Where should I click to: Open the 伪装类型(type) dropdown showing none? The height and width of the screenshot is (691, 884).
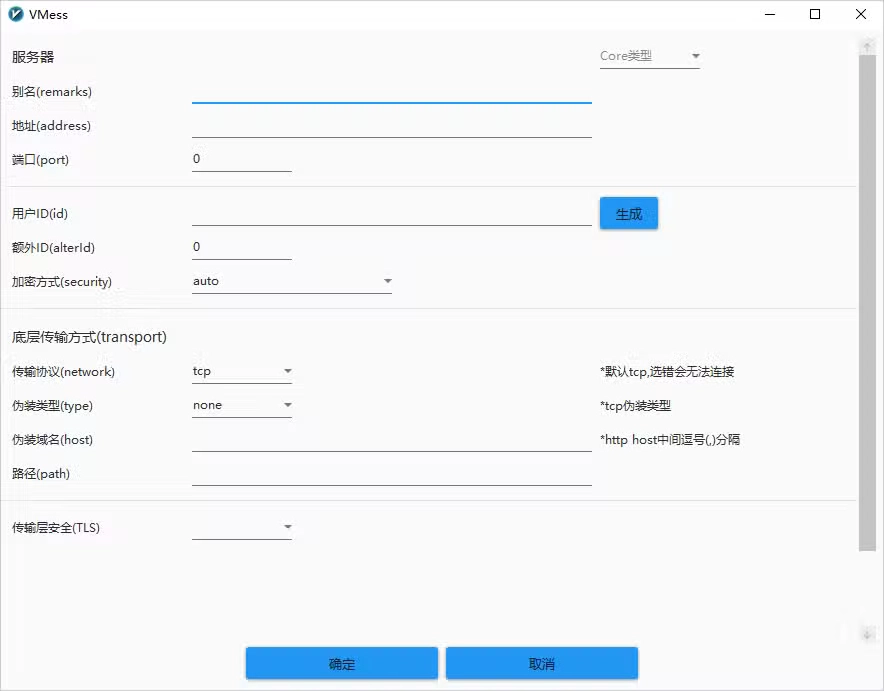(242, 405)
